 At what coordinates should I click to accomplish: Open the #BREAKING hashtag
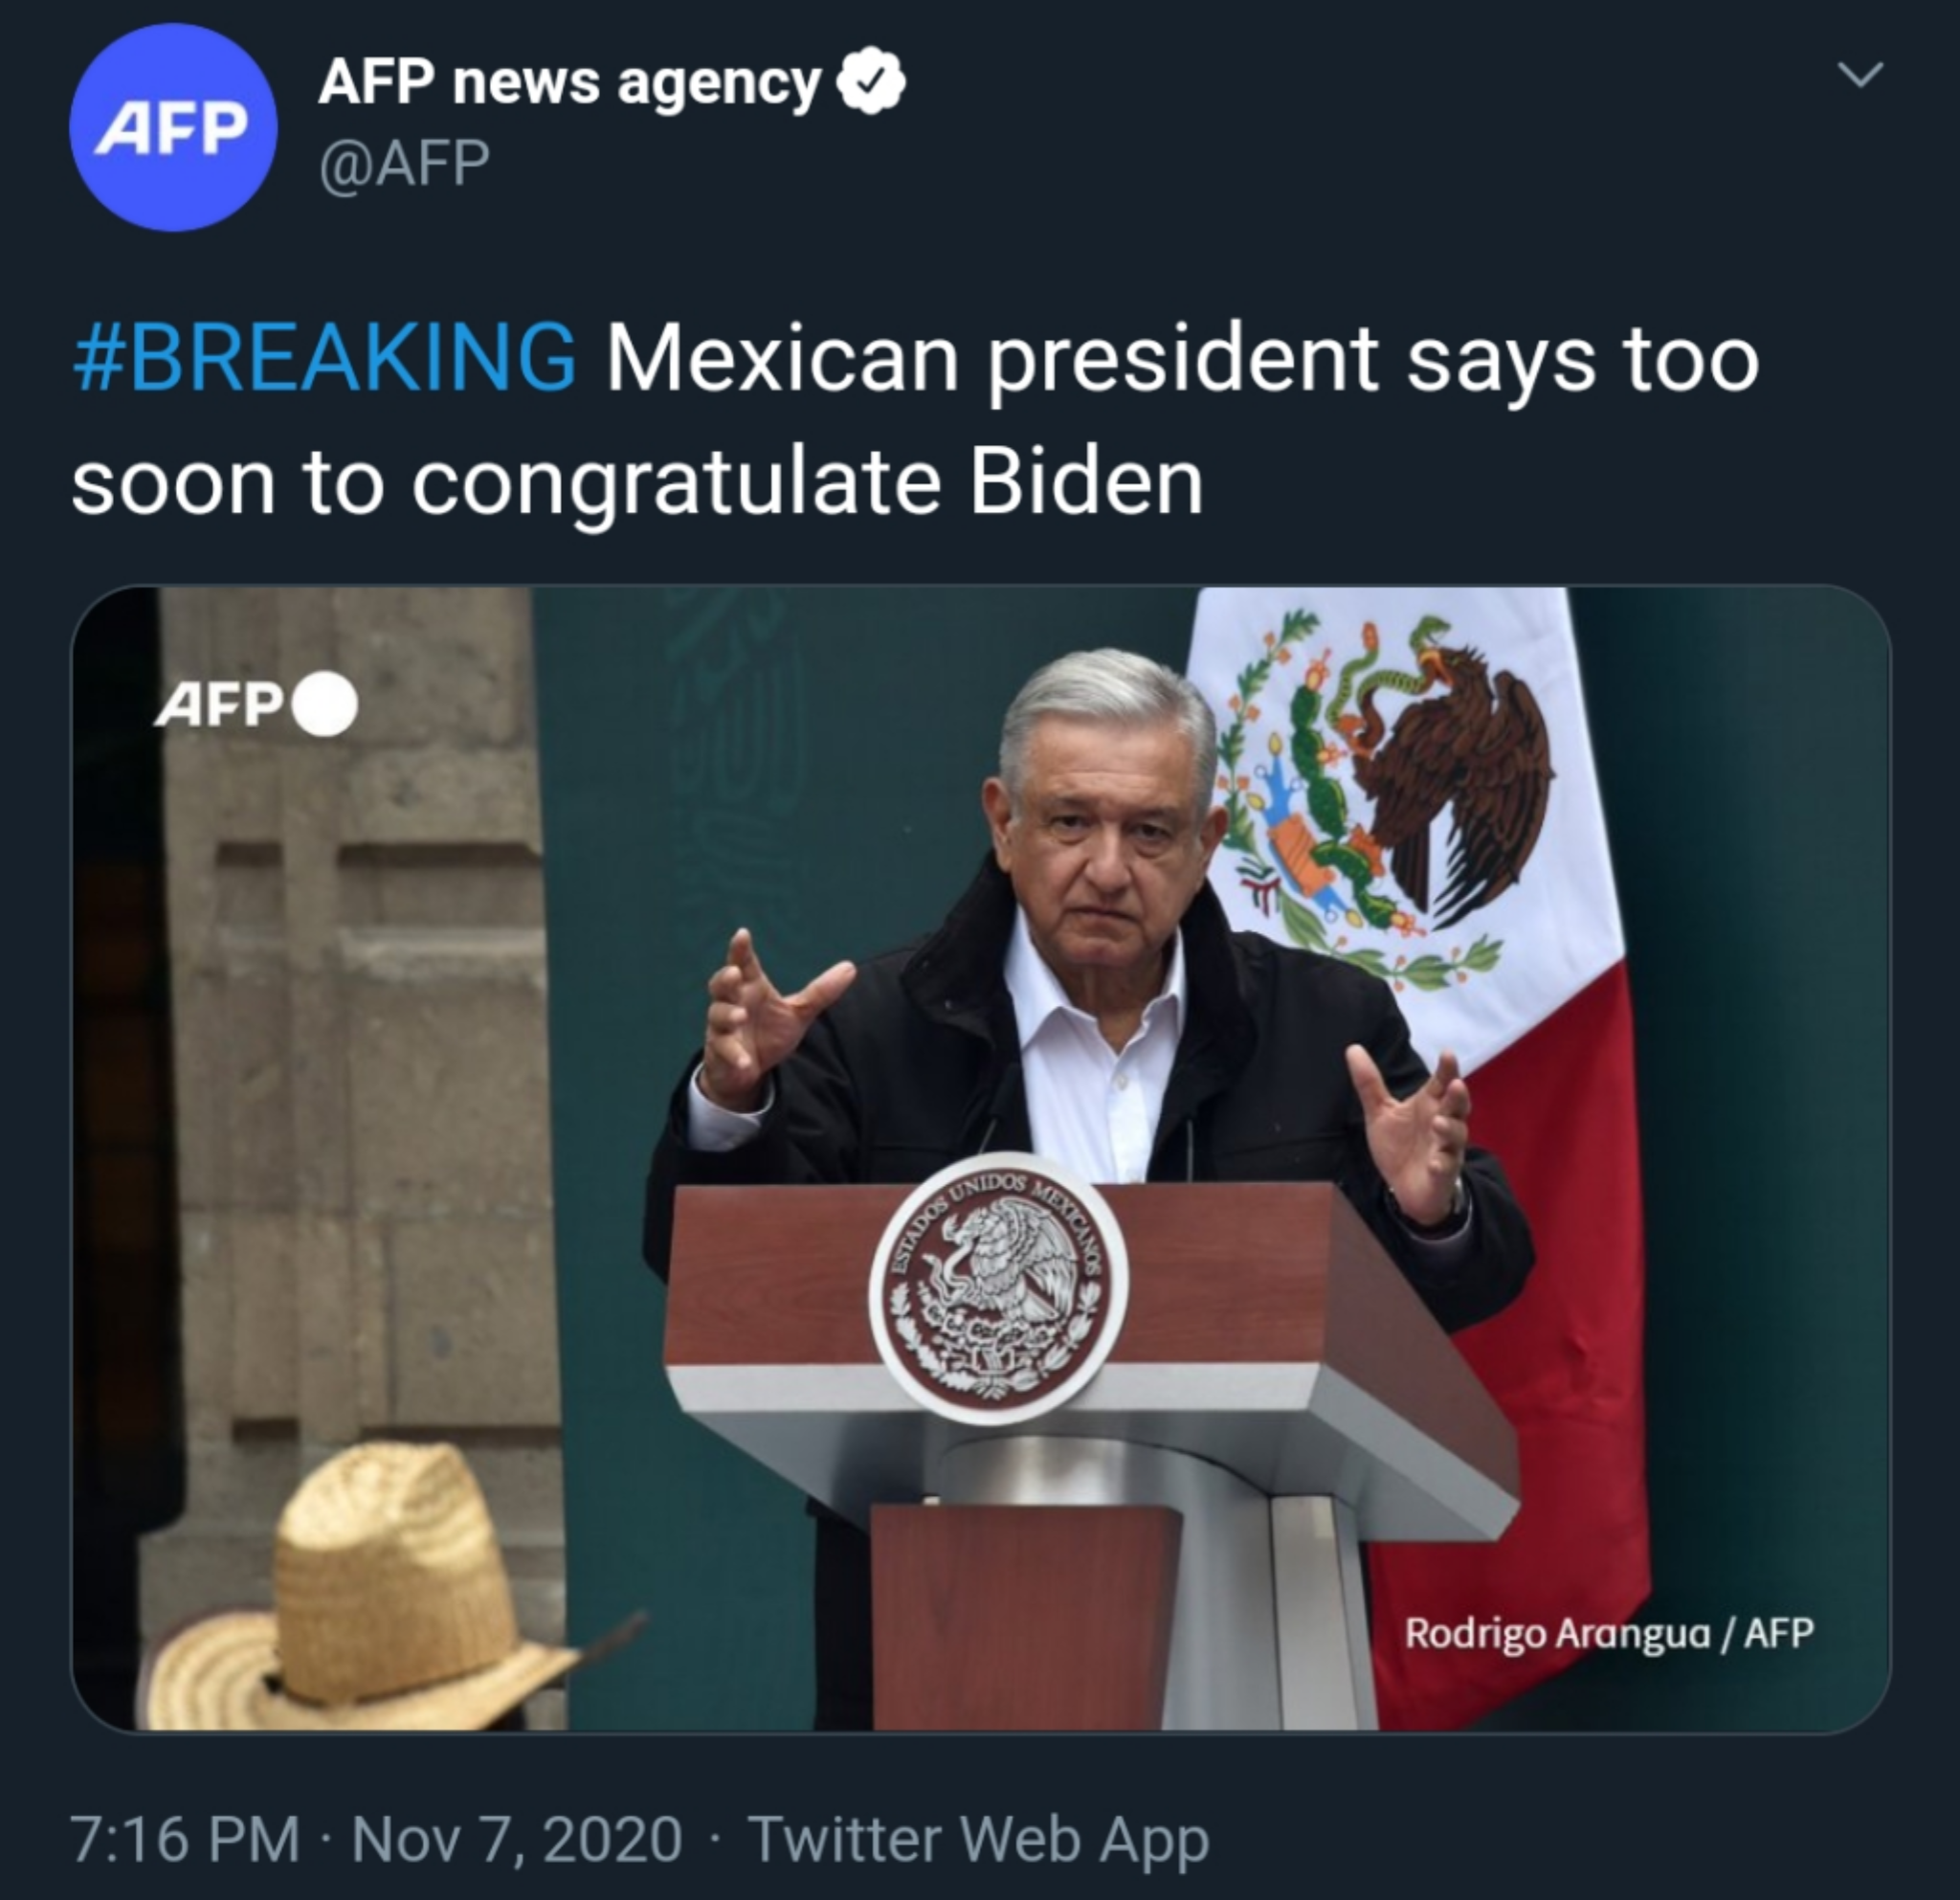tap(324, 358)
